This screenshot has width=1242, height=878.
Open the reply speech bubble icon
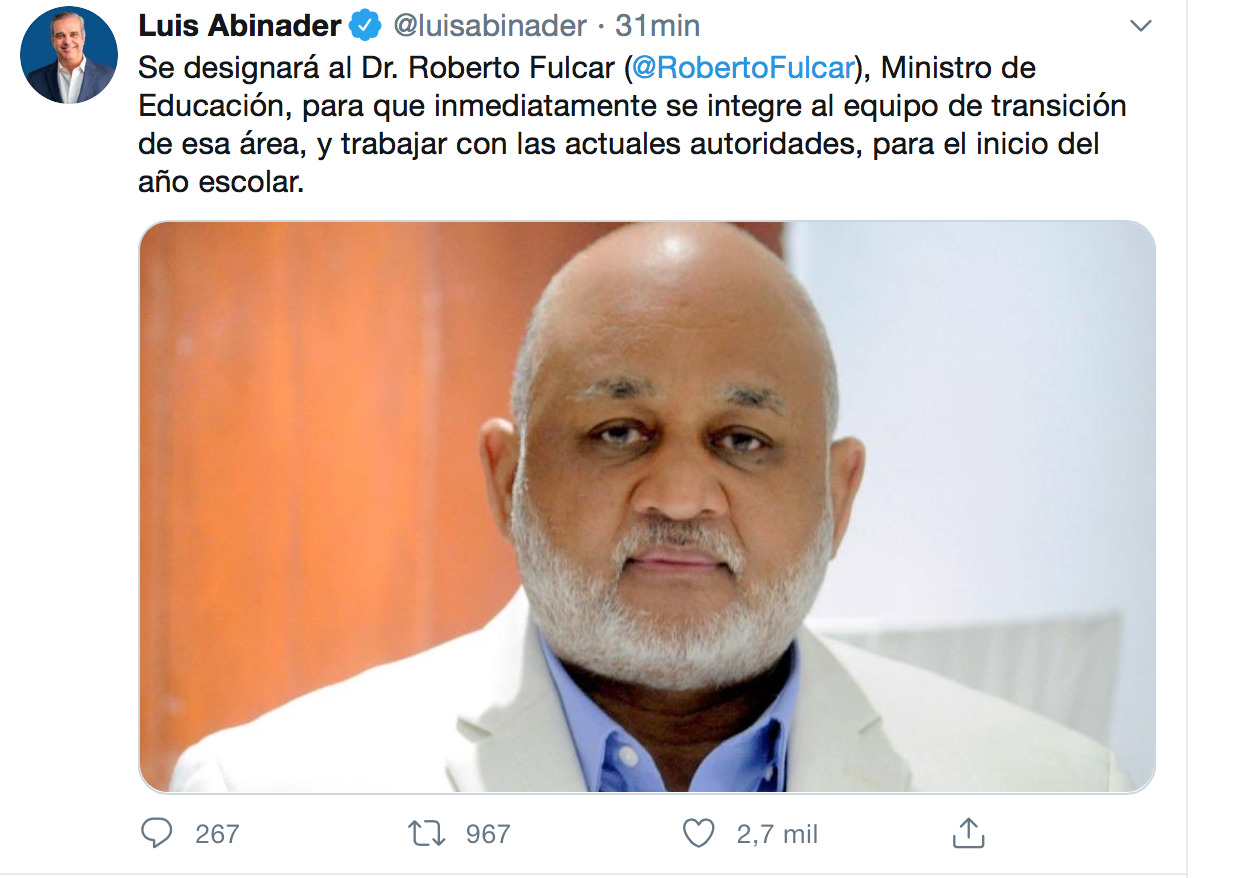[156, 833]
